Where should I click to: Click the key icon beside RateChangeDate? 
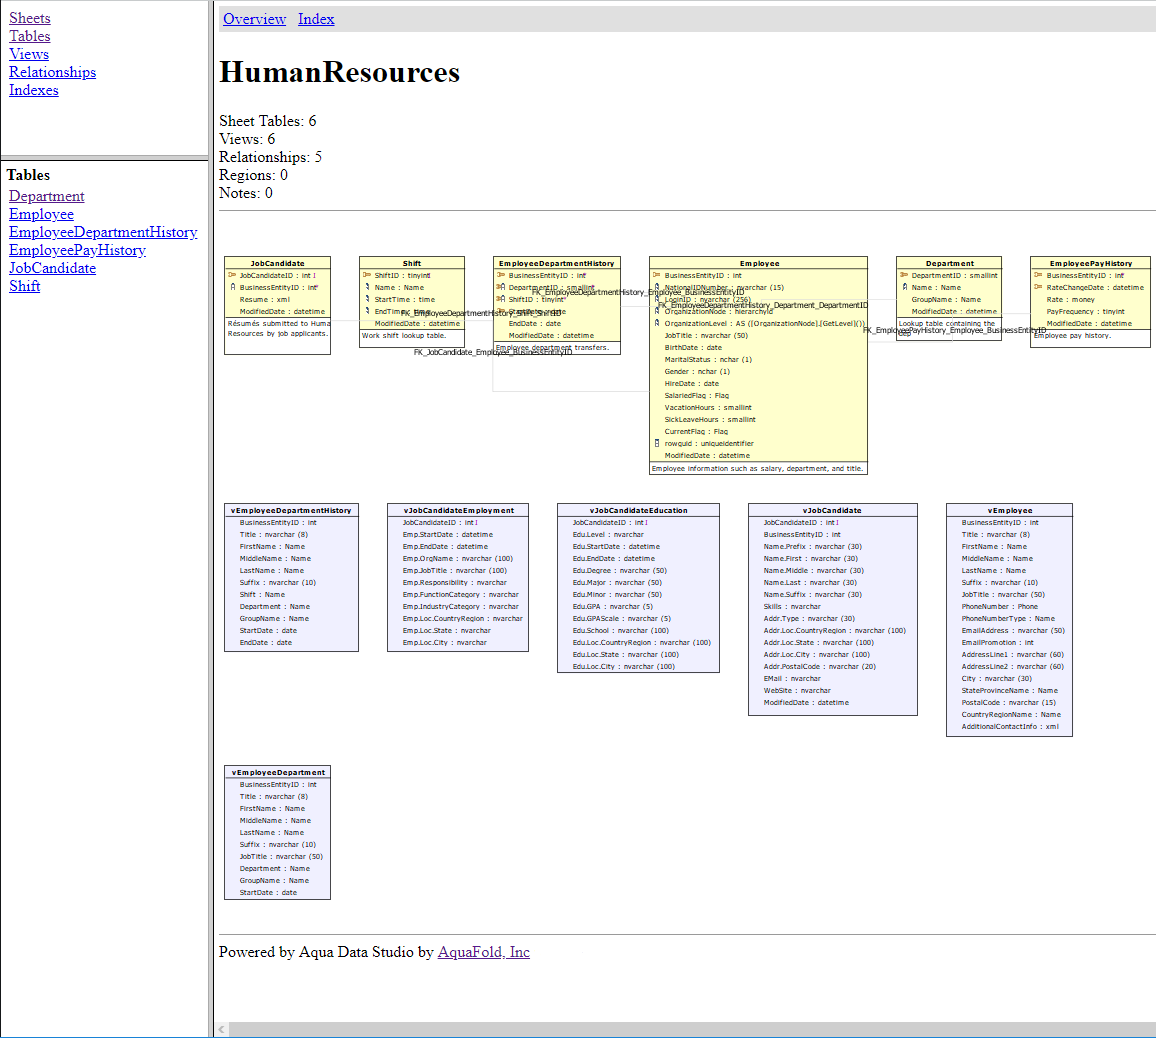pos(1038,287)
